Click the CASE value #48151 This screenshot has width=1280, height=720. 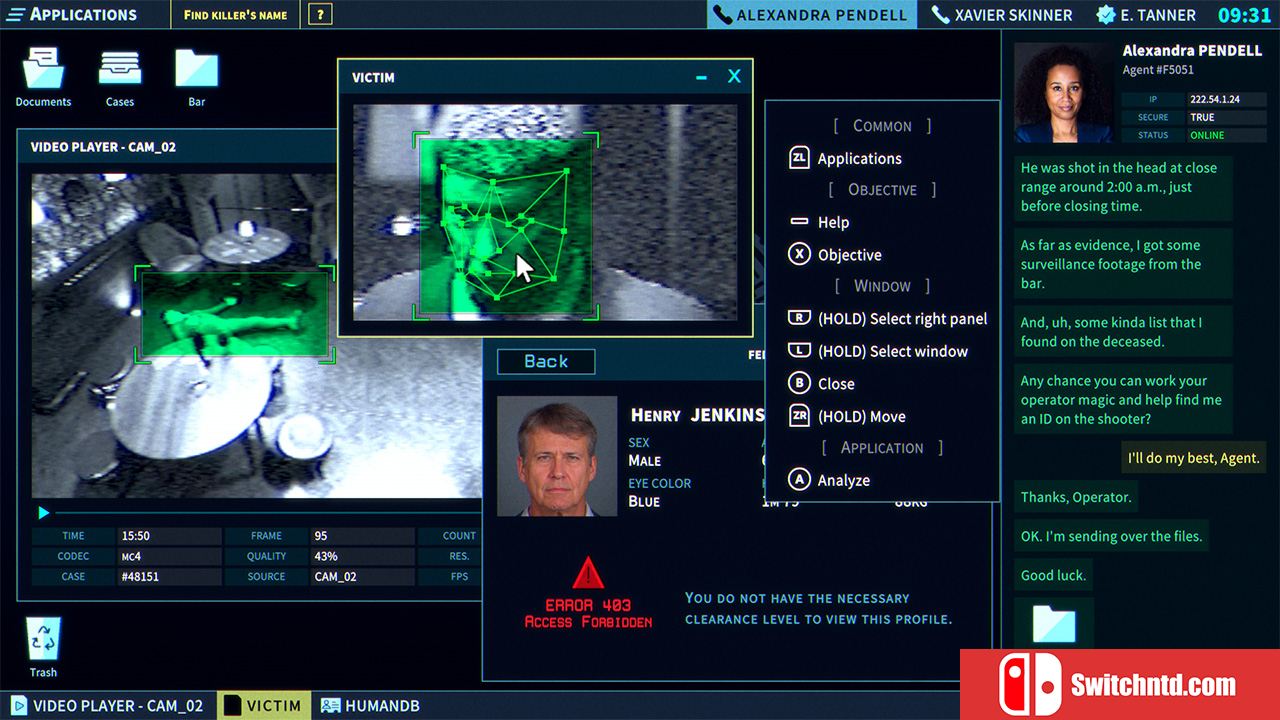(169, 576)
